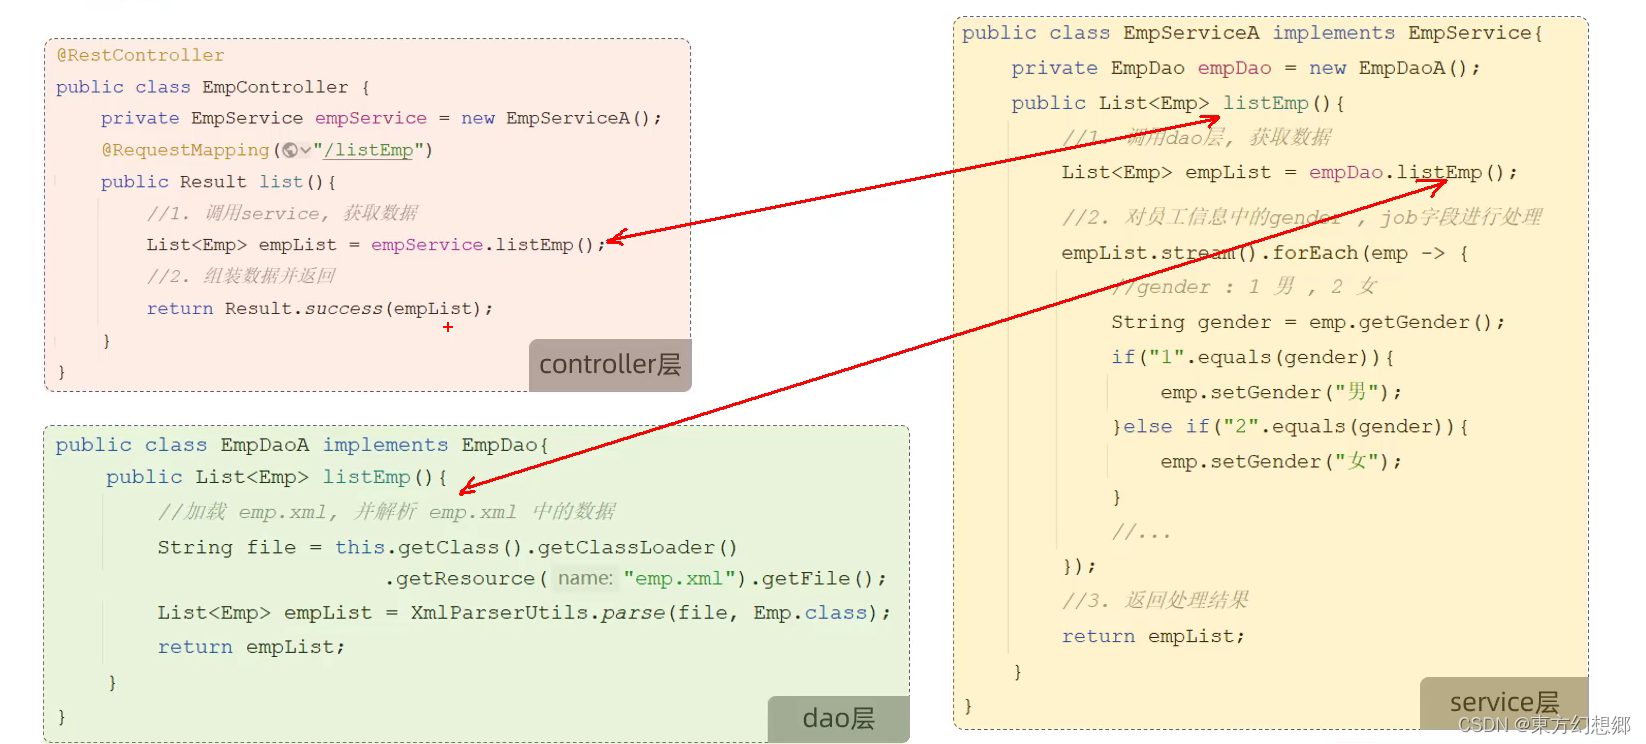Click "return empList;" in the dao box
Image resolution: width=1646 pixels, height=744 pixels.
pos(251,647)
